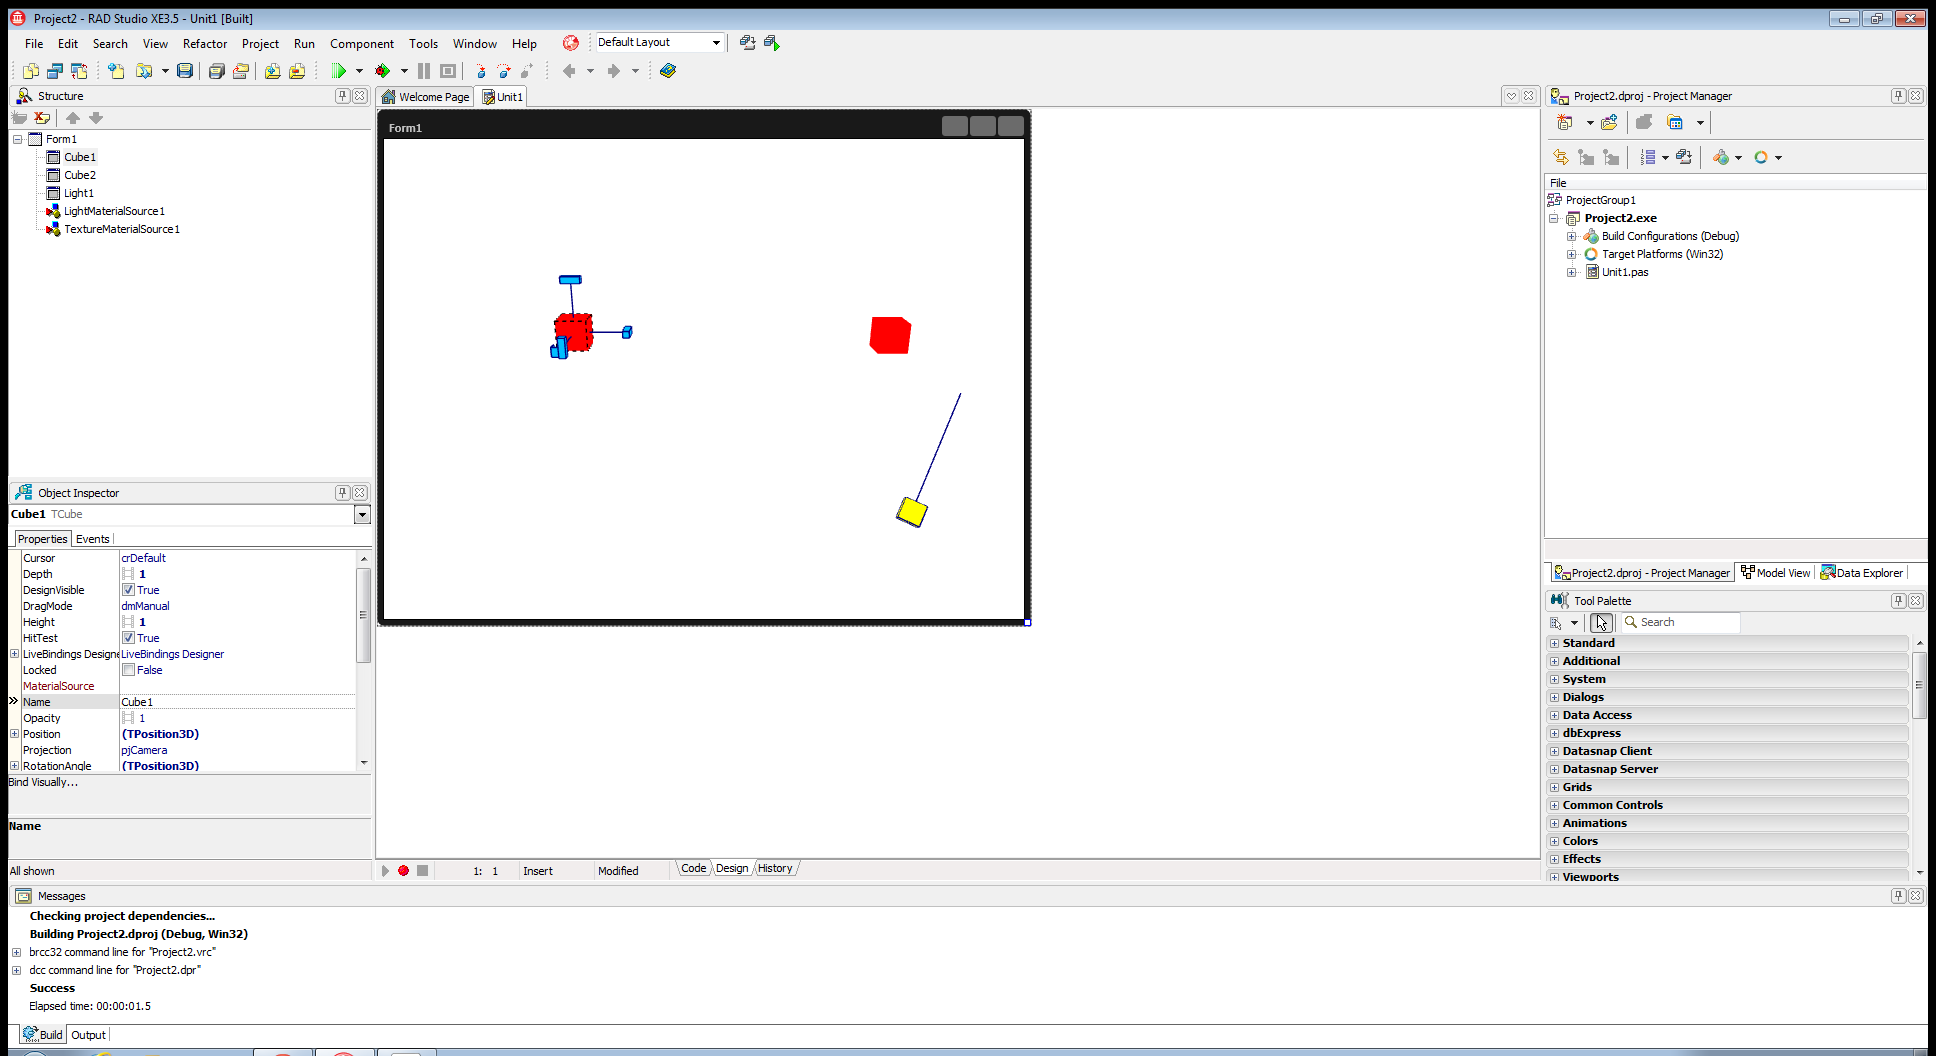The width and height of the screenshot is (1936, 1056).
Task: Click the Bind Visually... link
Action: [x=43, y=782]
